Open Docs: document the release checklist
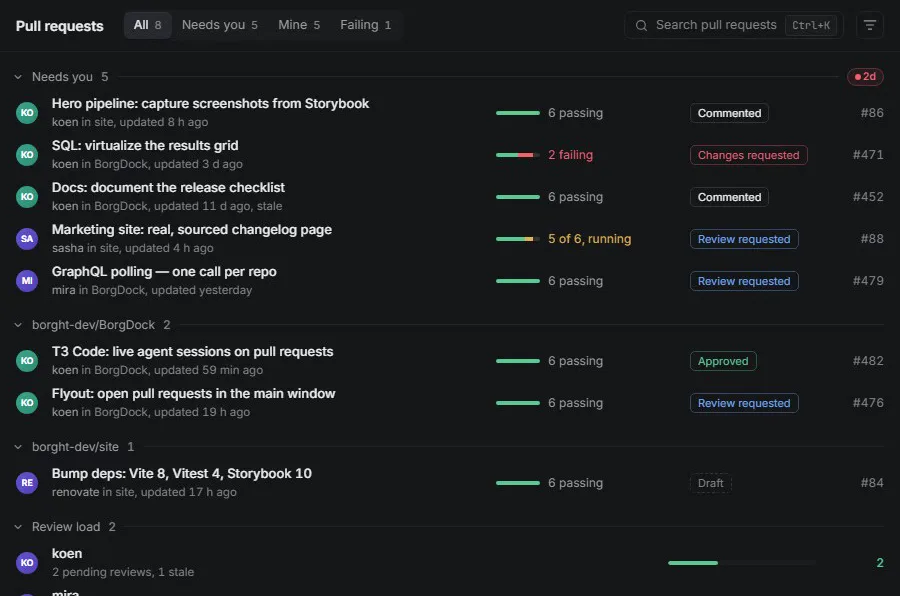 click(x=168, y=188)
